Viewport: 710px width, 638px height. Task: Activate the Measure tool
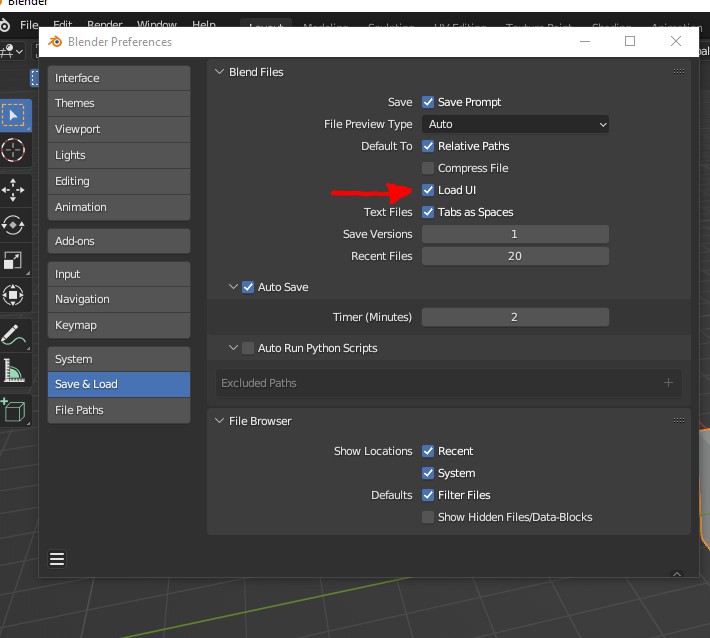click(14, 371)
